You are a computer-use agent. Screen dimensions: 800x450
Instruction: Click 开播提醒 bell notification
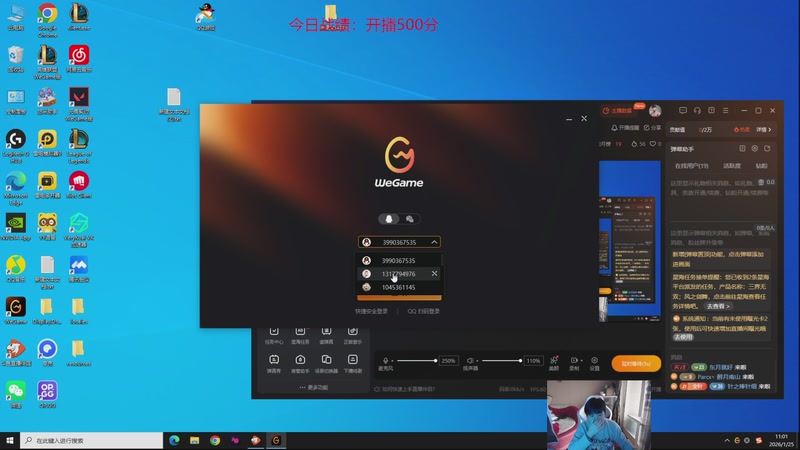click(x=625, y=128)
